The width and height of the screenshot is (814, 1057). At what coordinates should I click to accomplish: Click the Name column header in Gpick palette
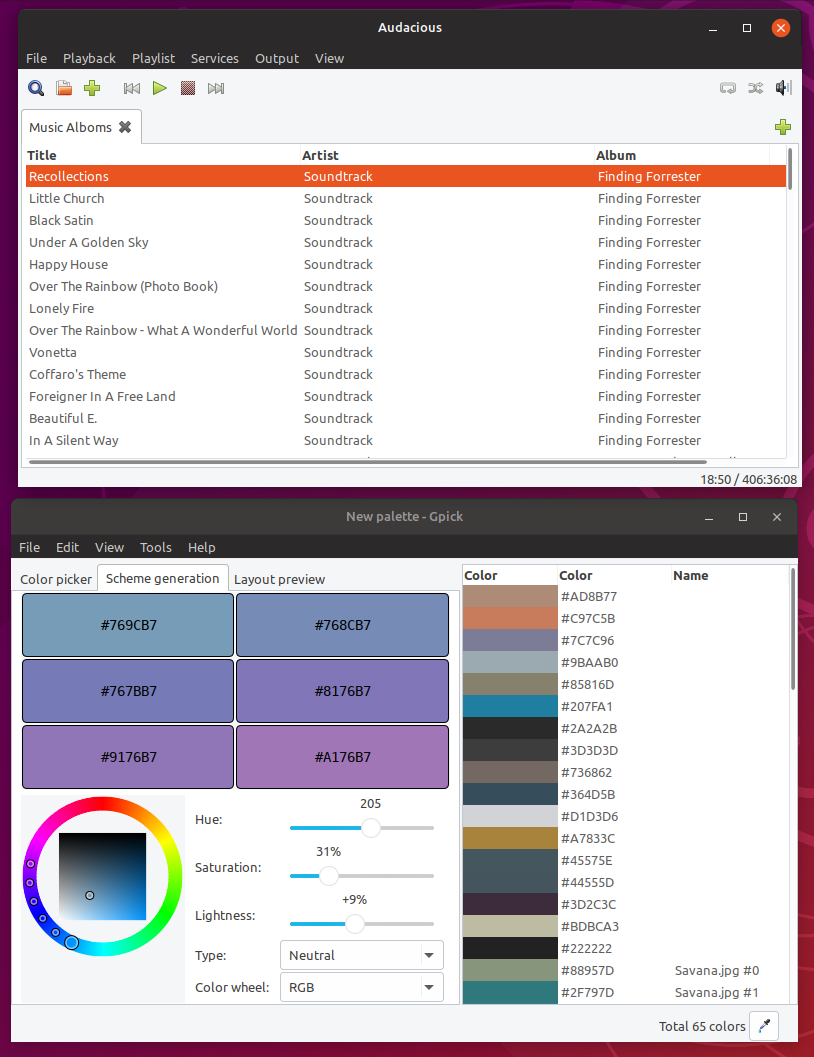point(729,576)
